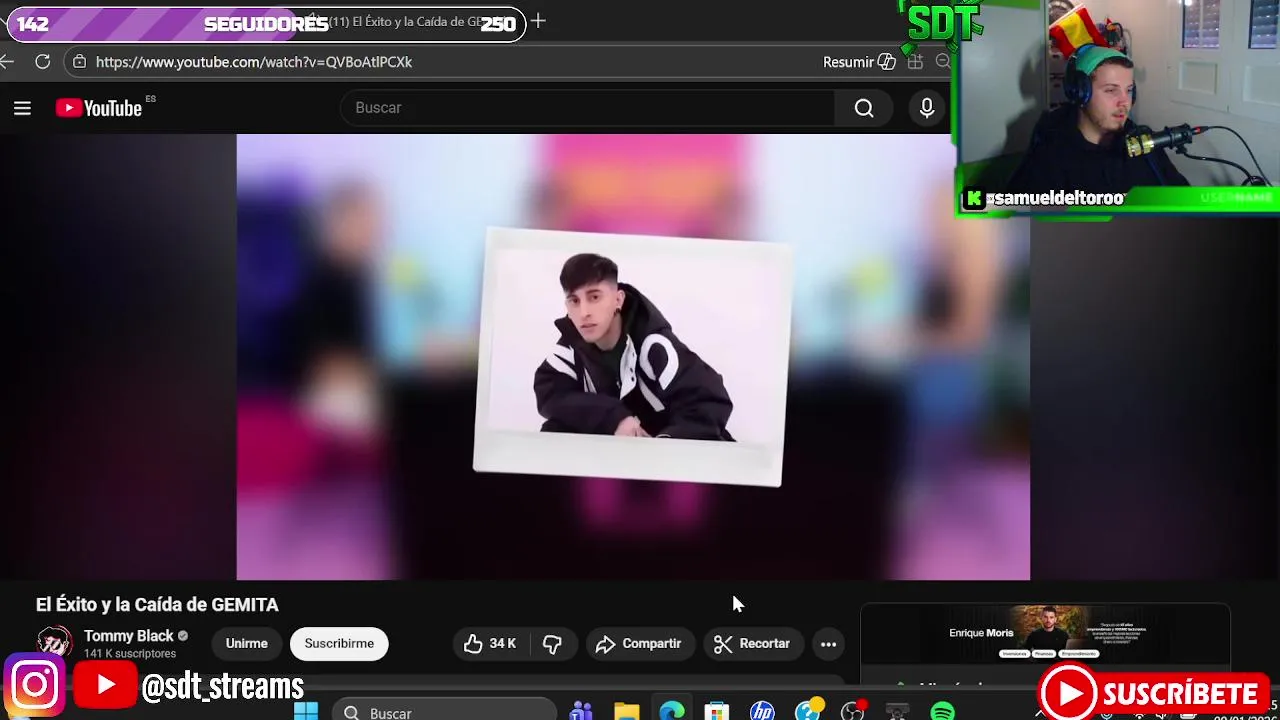Open the Windows Start menu
Image resolution: width=1280 pixels, height=720 pixels.
coord(306,712)
